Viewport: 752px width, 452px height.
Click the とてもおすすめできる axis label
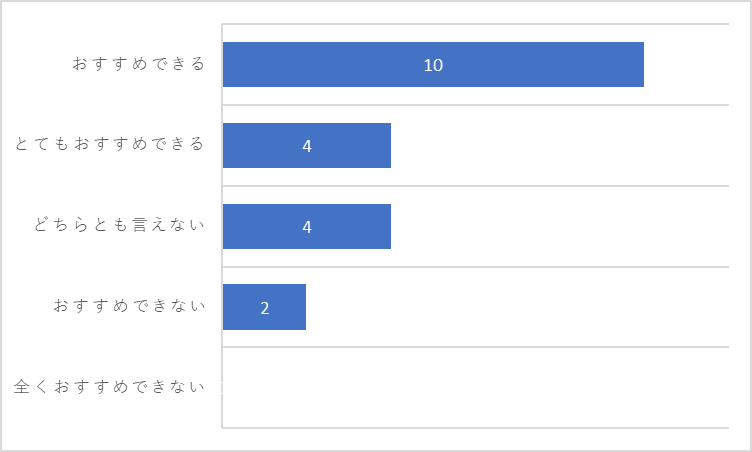pos(109,144)
